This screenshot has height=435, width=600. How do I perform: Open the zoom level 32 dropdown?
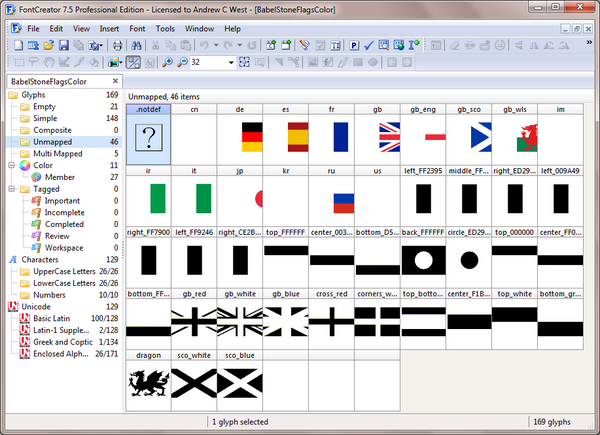(231, 62)
